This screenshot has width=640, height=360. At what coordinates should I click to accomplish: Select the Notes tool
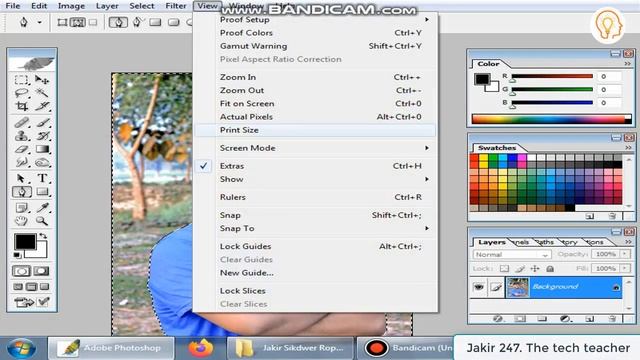pyautogui.click(x=21, y=207)
